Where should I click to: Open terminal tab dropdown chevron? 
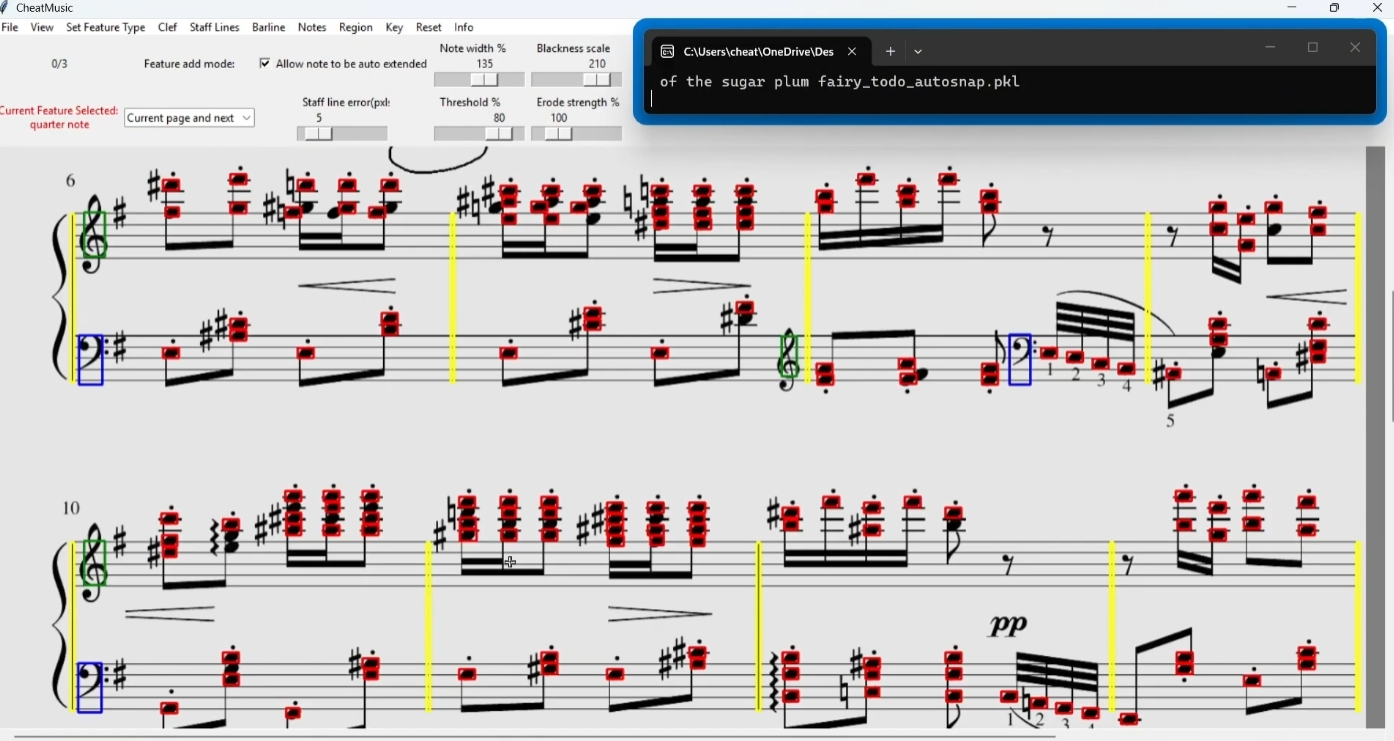[x=919, y=52]
